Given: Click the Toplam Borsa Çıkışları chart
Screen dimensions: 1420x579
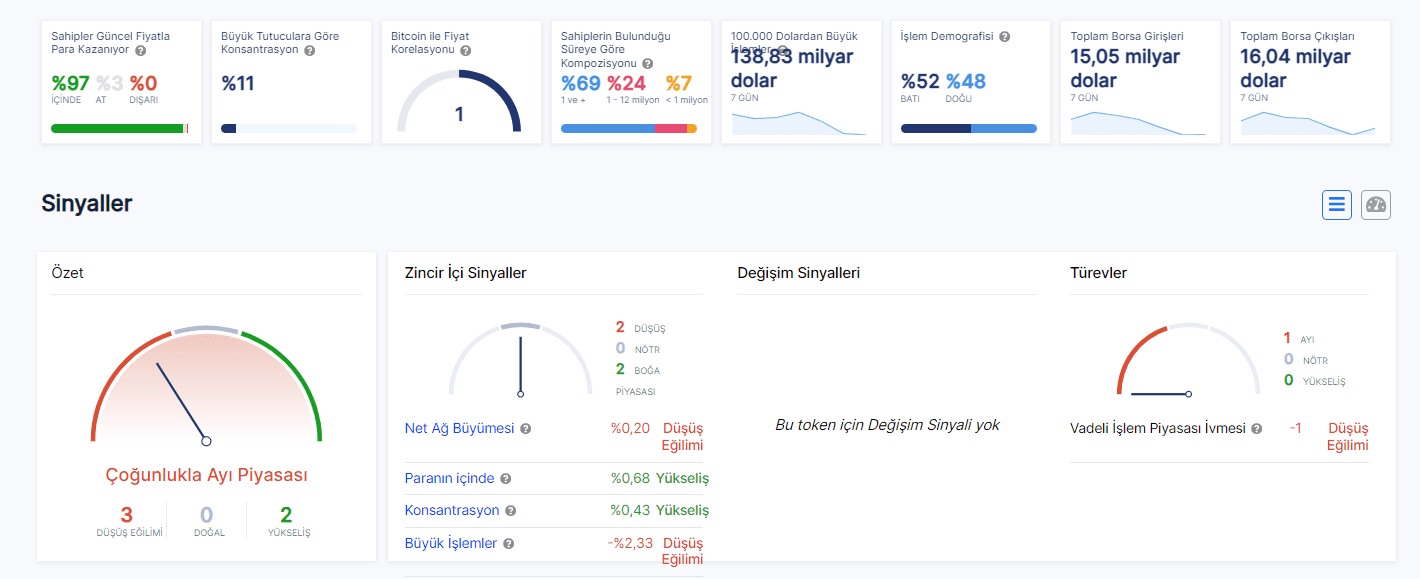Looking at the screenshot, I should tap(1307, 123).
